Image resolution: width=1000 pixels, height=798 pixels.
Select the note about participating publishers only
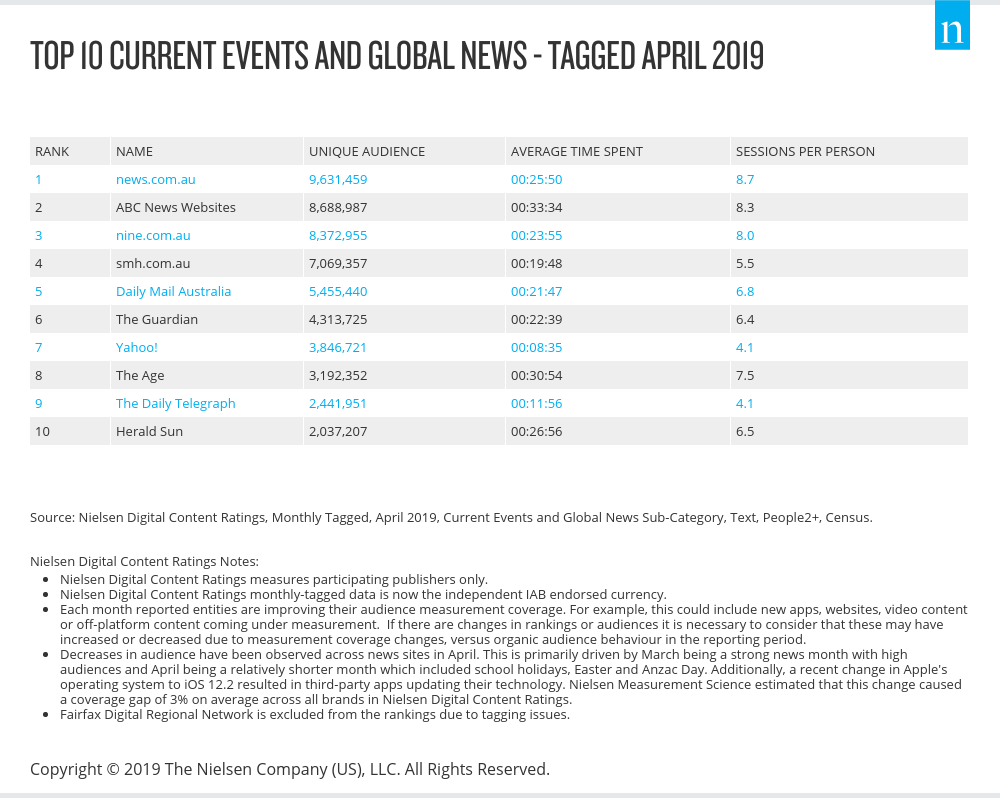coord(274,579)
